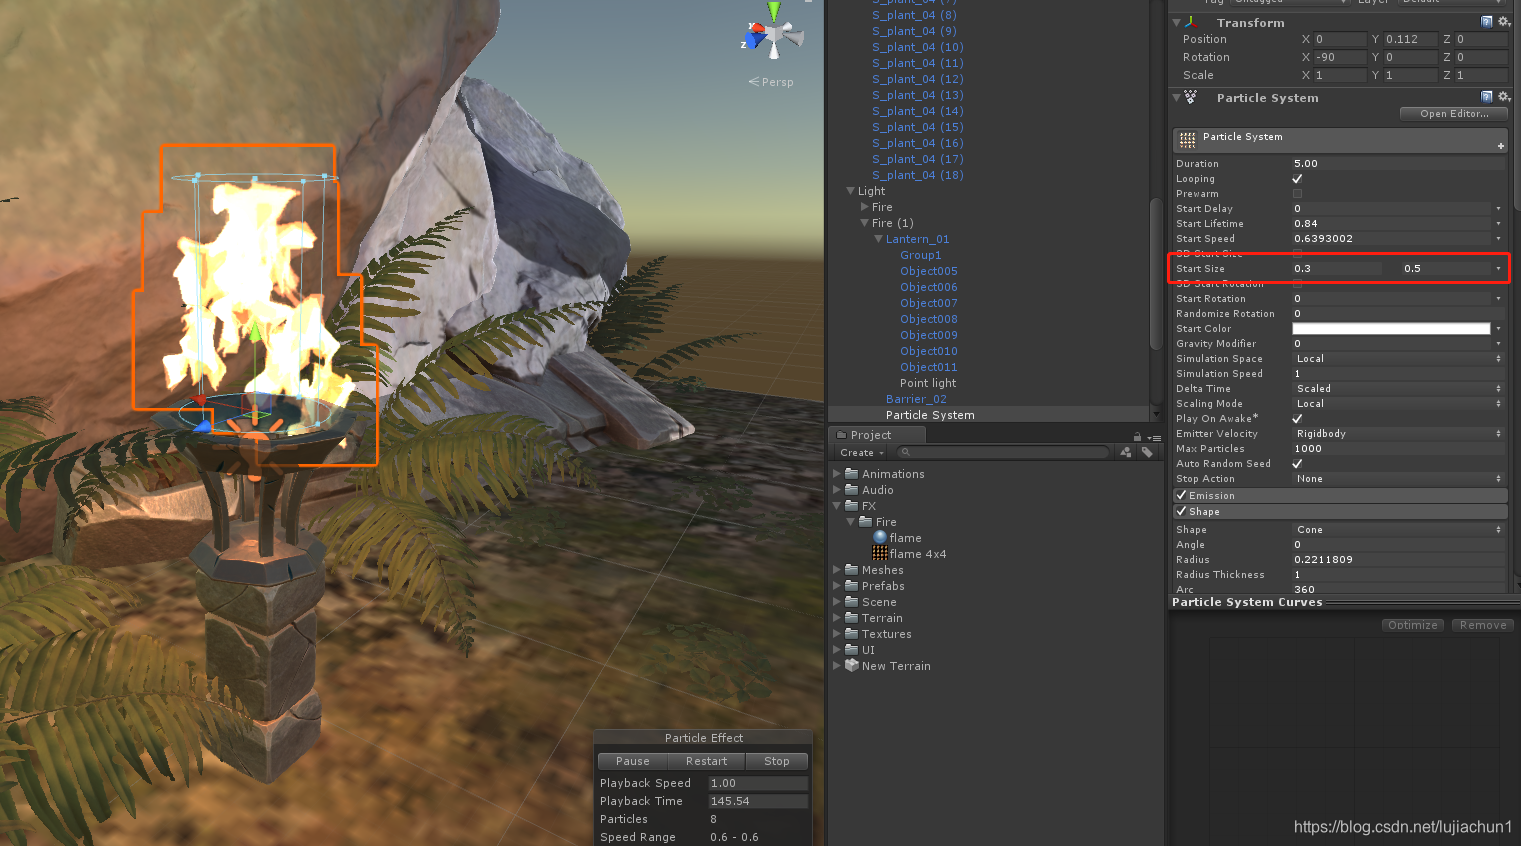
Task: Click the Transform axes icon in Inspector
Action: [1191, 22]
